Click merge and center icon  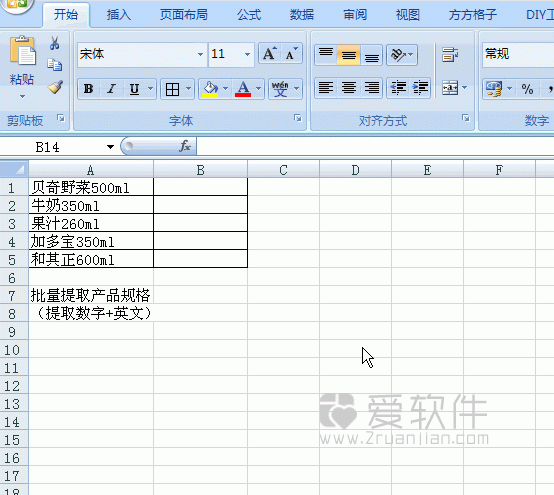click(450, 88)
